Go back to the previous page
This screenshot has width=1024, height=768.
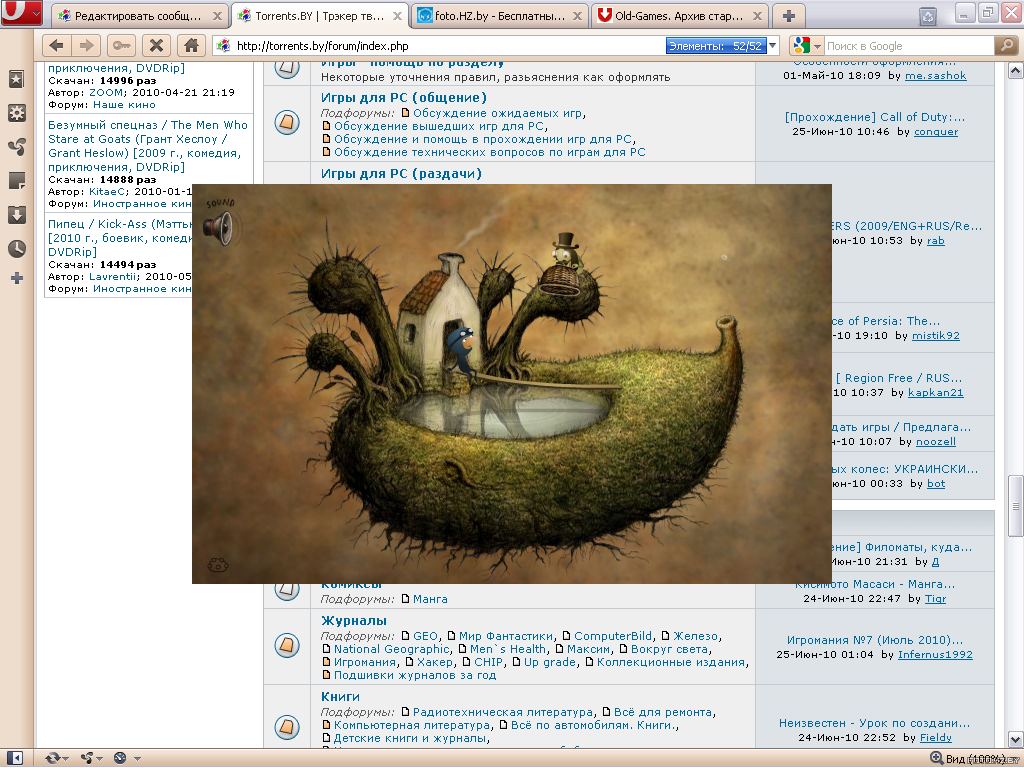click(57, 46)
